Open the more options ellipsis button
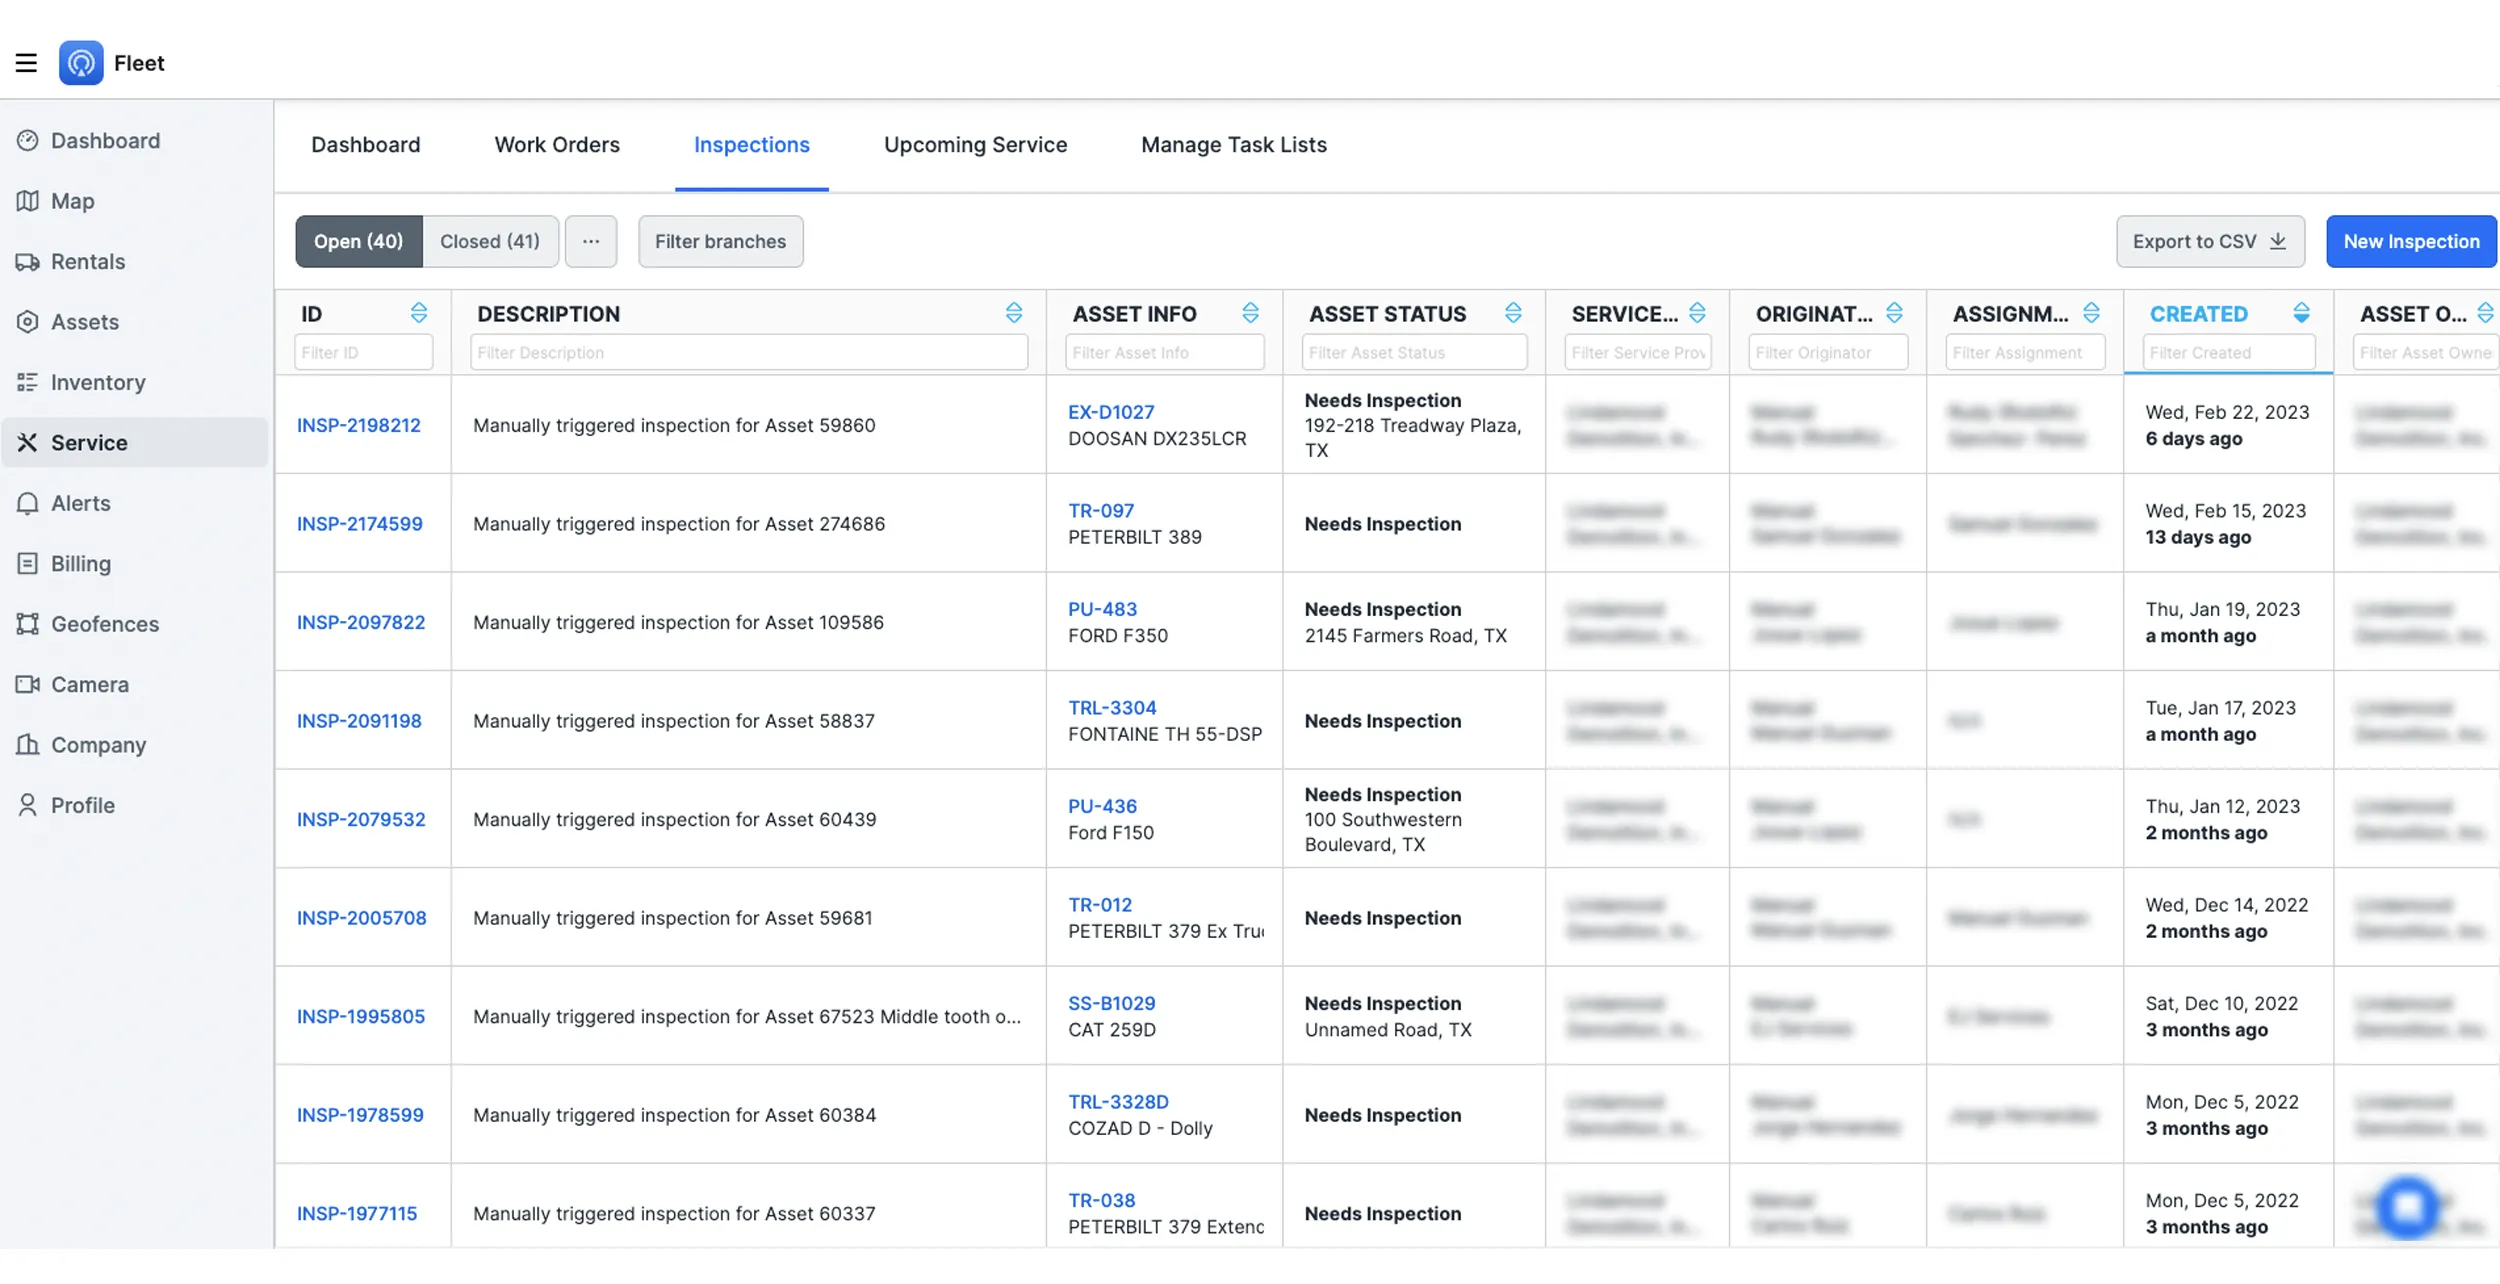This screenshot has width=2500, height=1284. click(591, 241)
